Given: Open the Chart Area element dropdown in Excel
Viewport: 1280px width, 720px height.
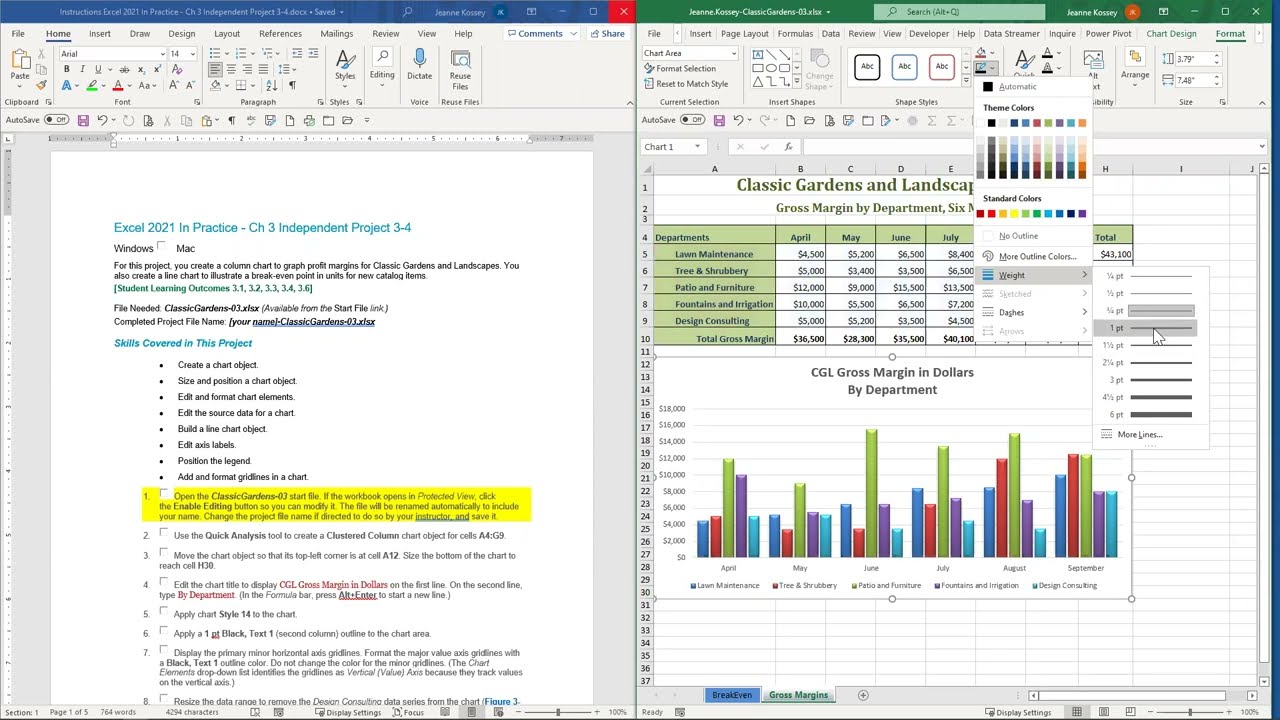Looking at the screenshot, I should pos(733,53).
